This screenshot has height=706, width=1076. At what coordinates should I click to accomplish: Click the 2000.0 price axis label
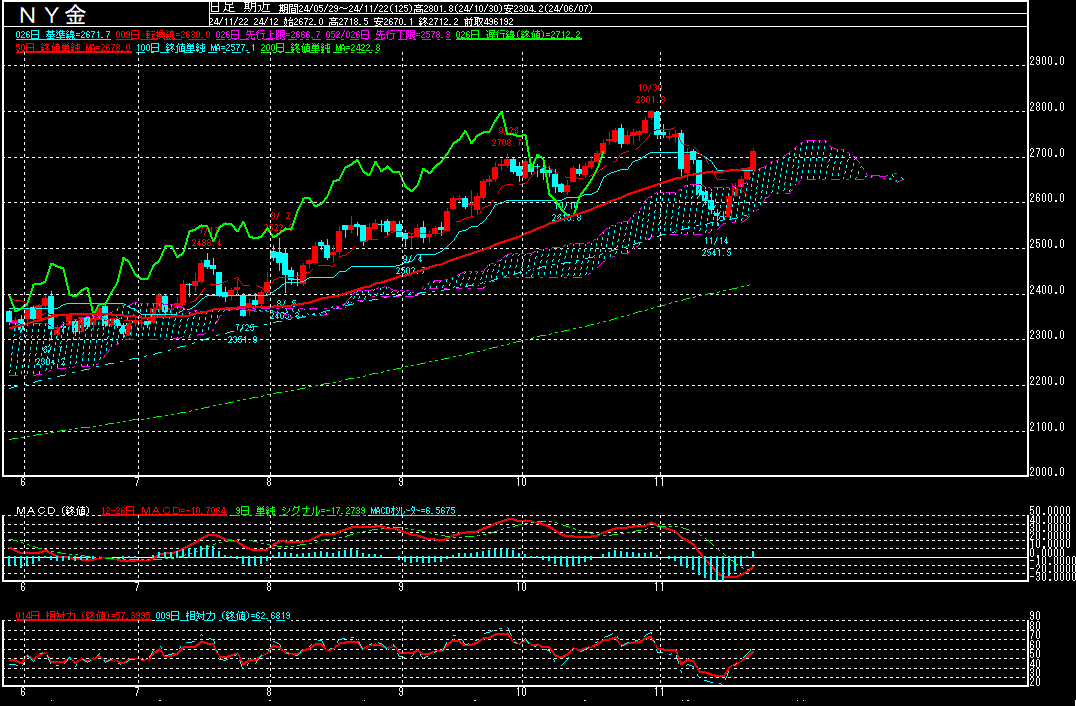tap(1047, 472)
